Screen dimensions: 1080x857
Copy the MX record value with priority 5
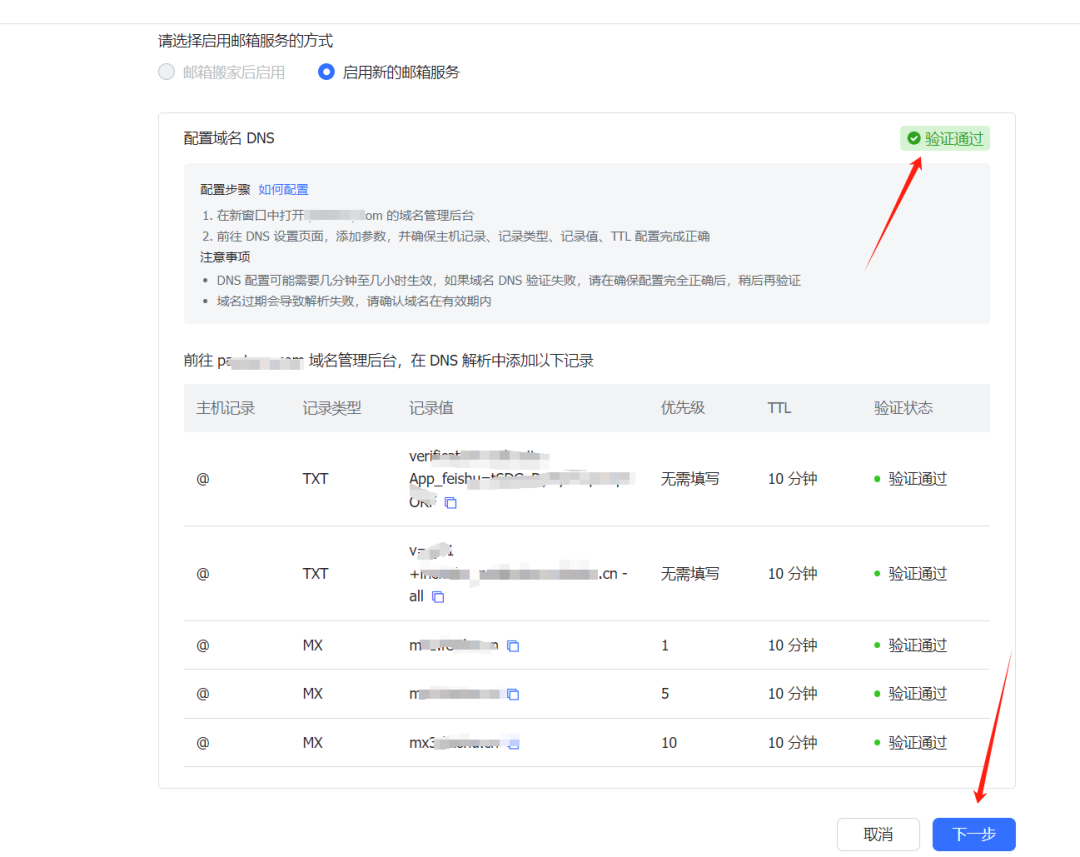click(513, 694)
